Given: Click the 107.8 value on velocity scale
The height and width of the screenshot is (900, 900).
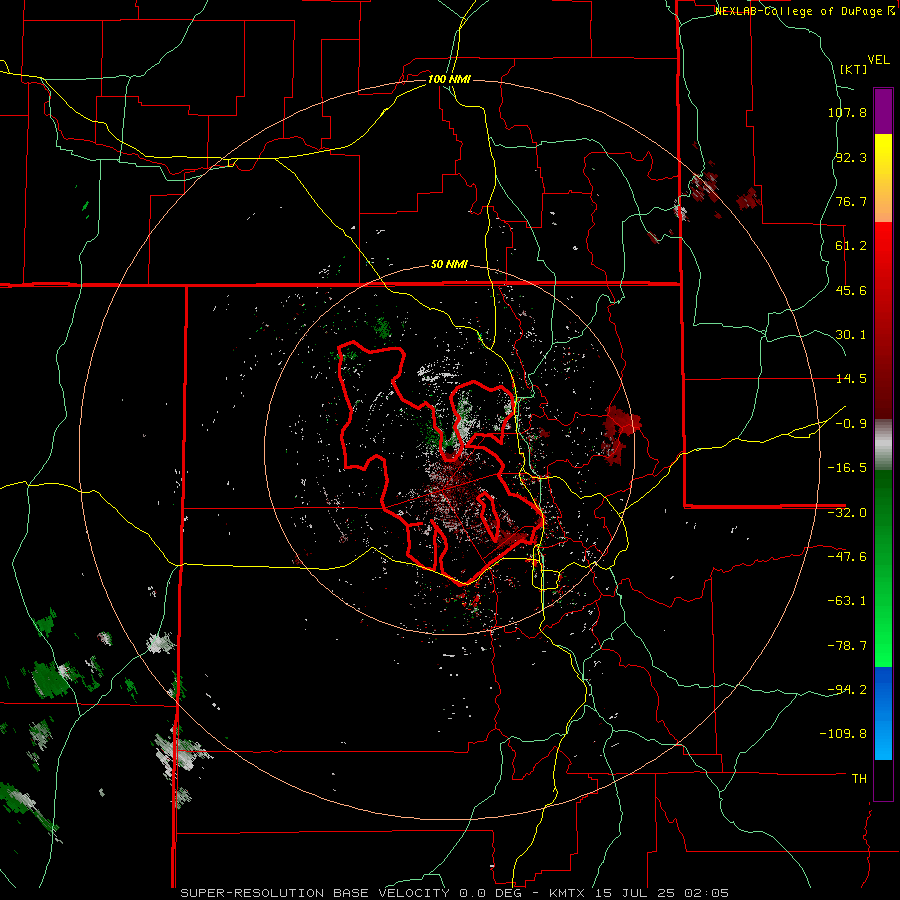Looking at the screenshot, I should tap(847, 112).
